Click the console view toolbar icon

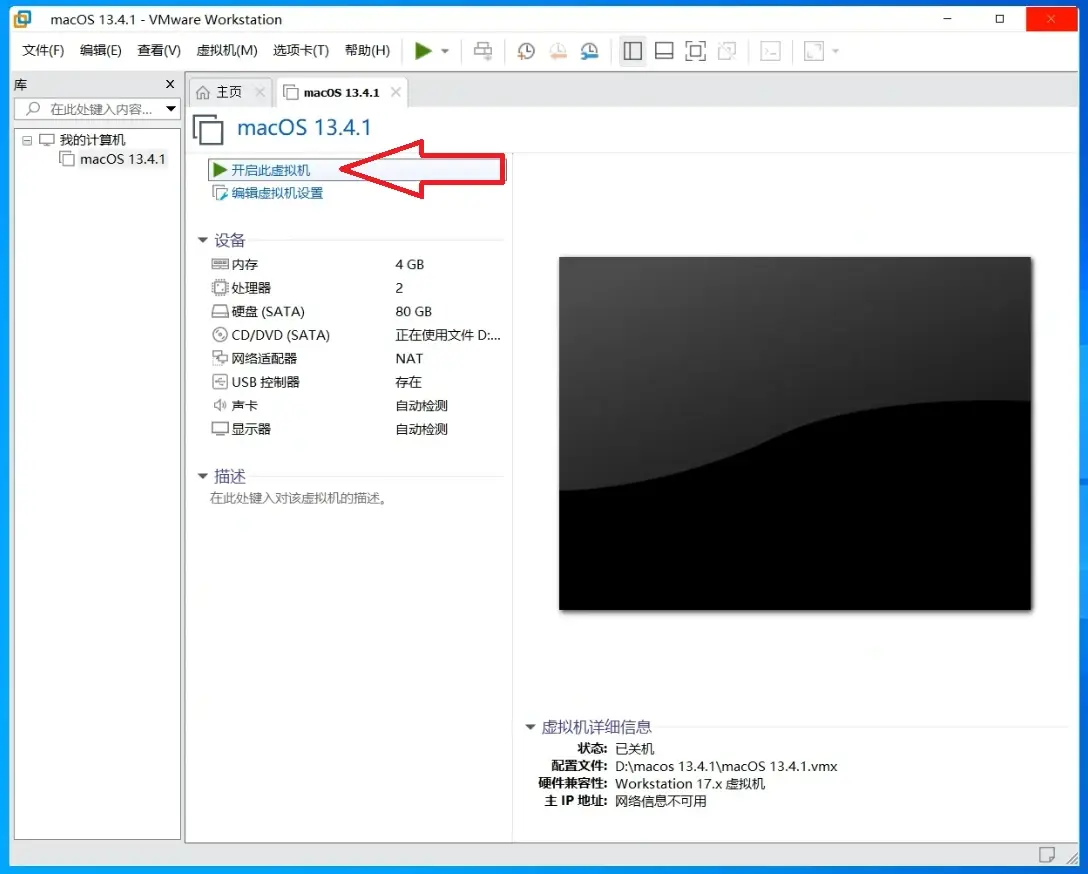pos(770,51)
